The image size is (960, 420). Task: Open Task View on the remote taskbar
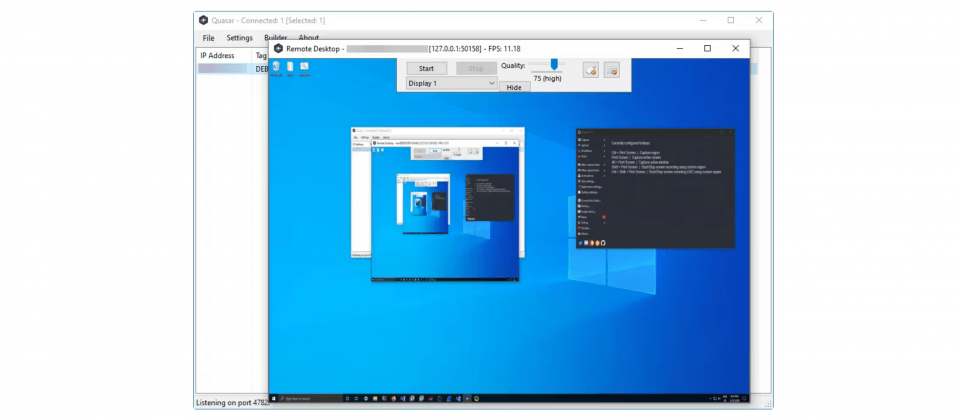click(x=356, y=399)
